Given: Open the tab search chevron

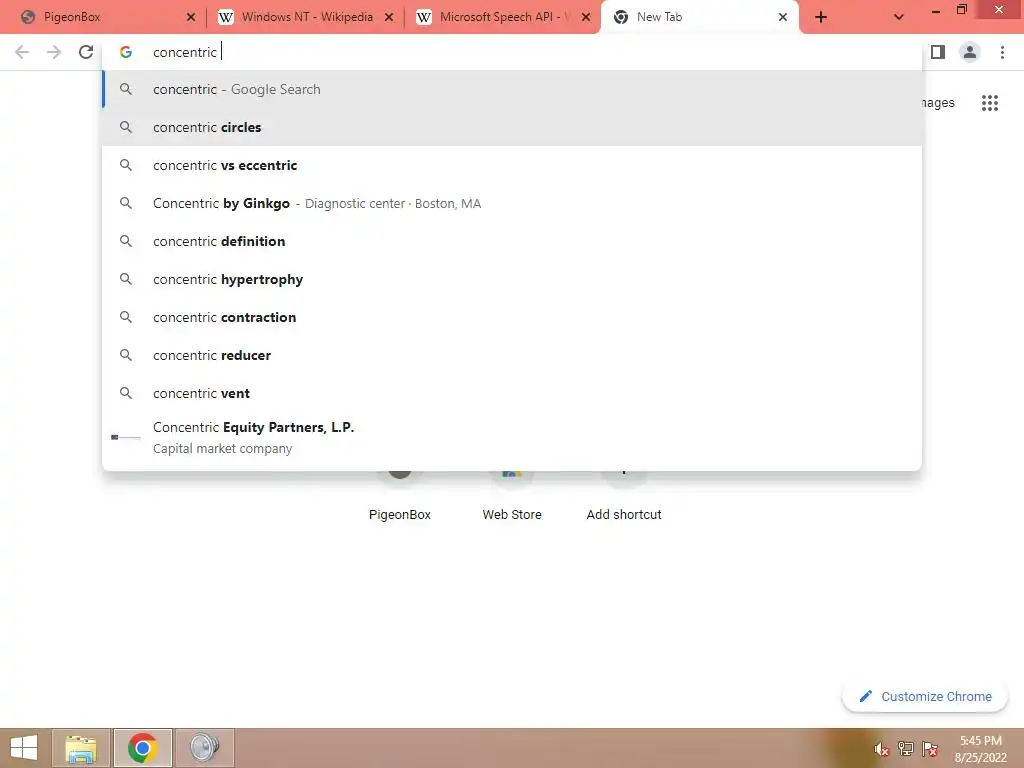Looking at the screenshot, I should pyautogui.click(x=899, y=17).
